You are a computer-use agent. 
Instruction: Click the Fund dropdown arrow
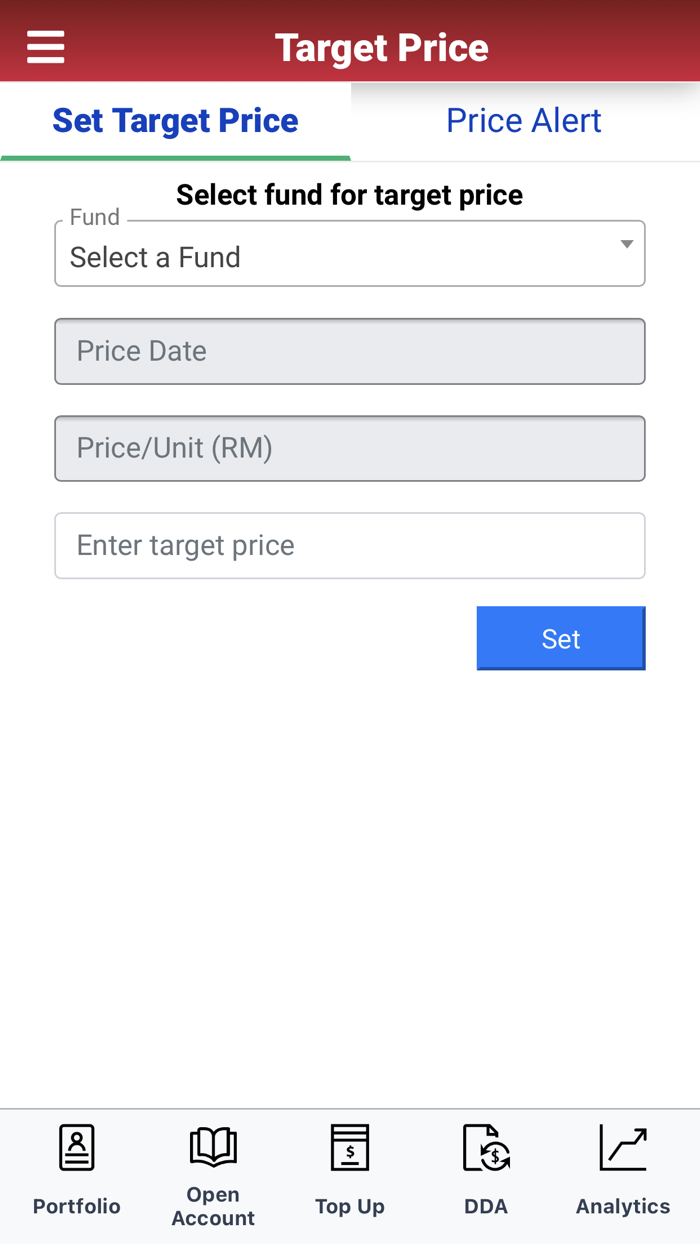[627, 245]
